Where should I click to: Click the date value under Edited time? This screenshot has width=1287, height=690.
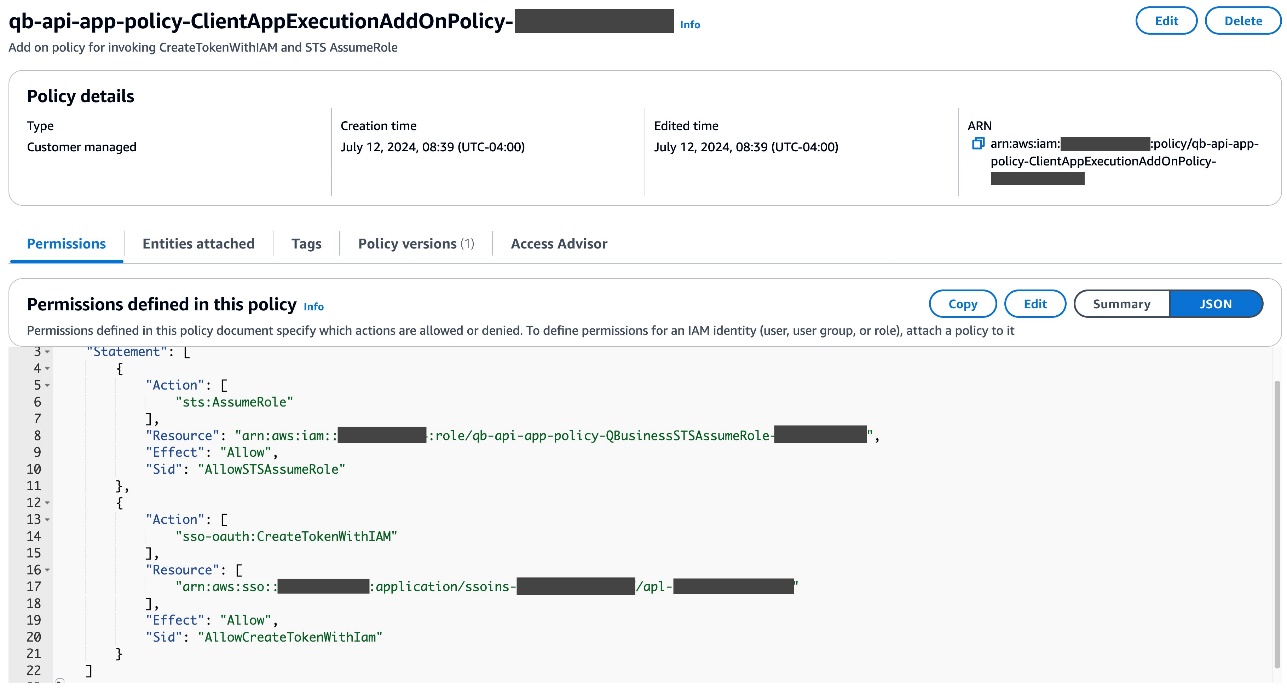[x=747, y=147]
